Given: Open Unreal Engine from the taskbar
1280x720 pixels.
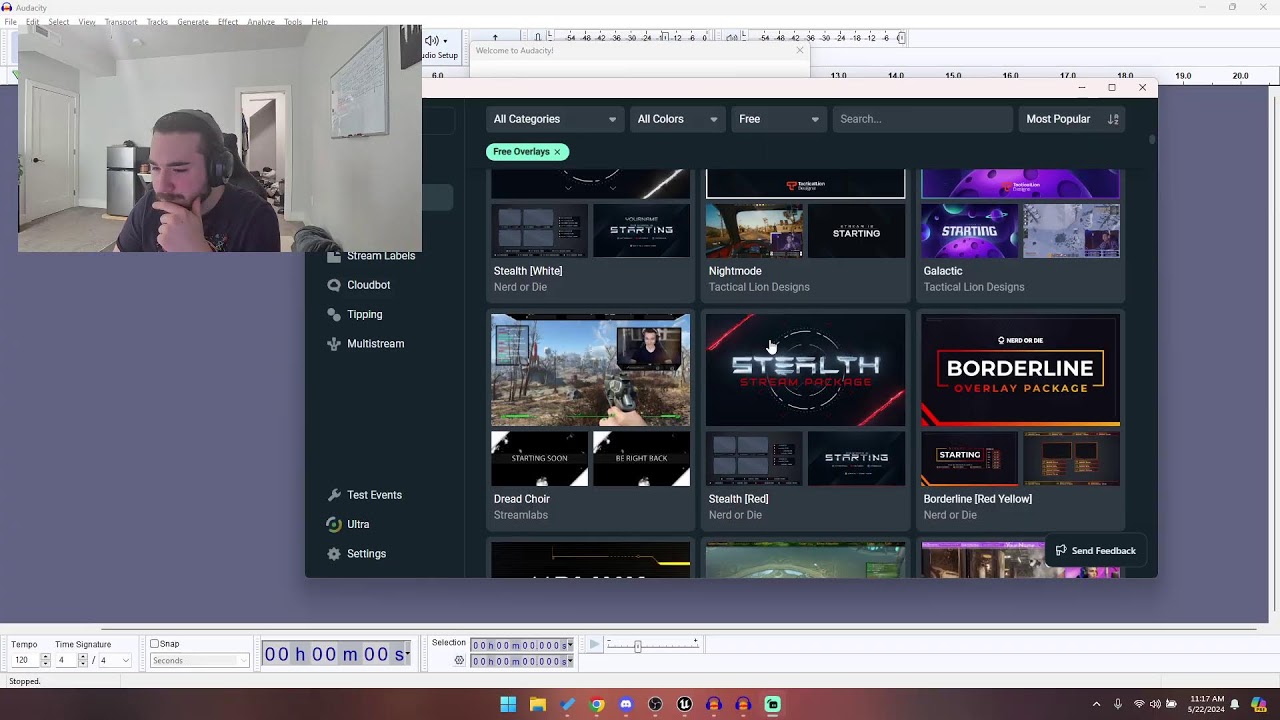Looking at the screenshot, I should pyautogui.click(x=685, y=704).
